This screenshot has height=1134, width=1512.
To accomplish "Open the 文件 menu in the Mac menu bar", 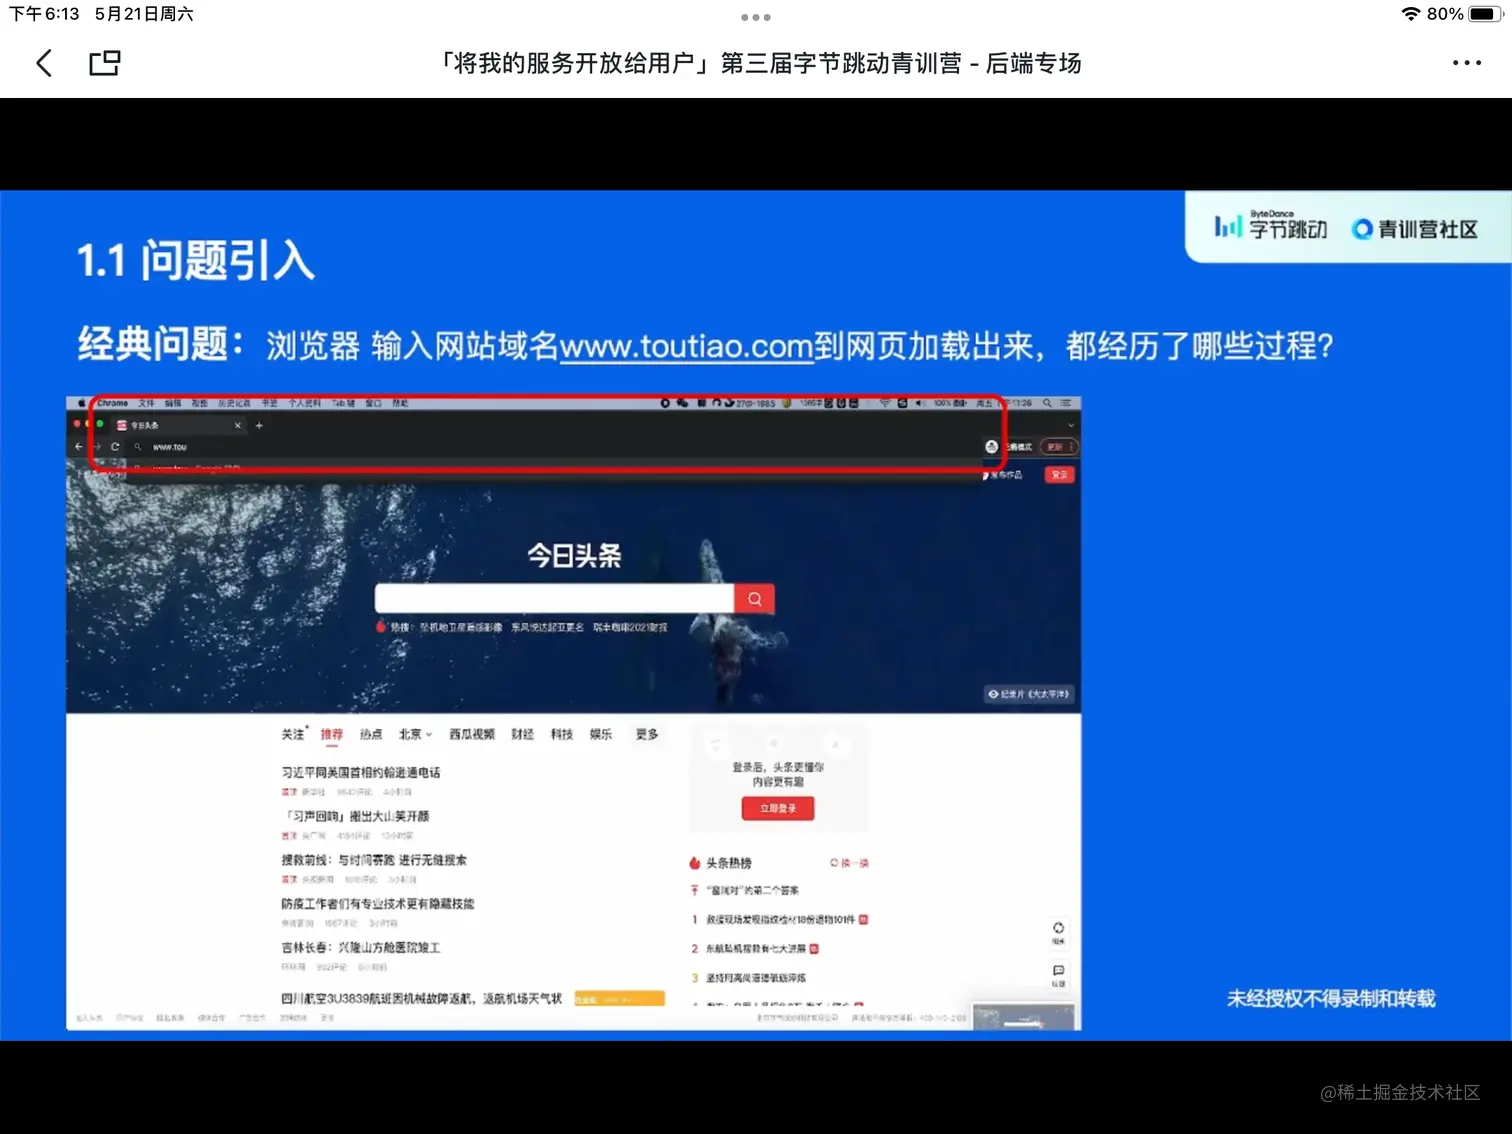I will (146, 403).
